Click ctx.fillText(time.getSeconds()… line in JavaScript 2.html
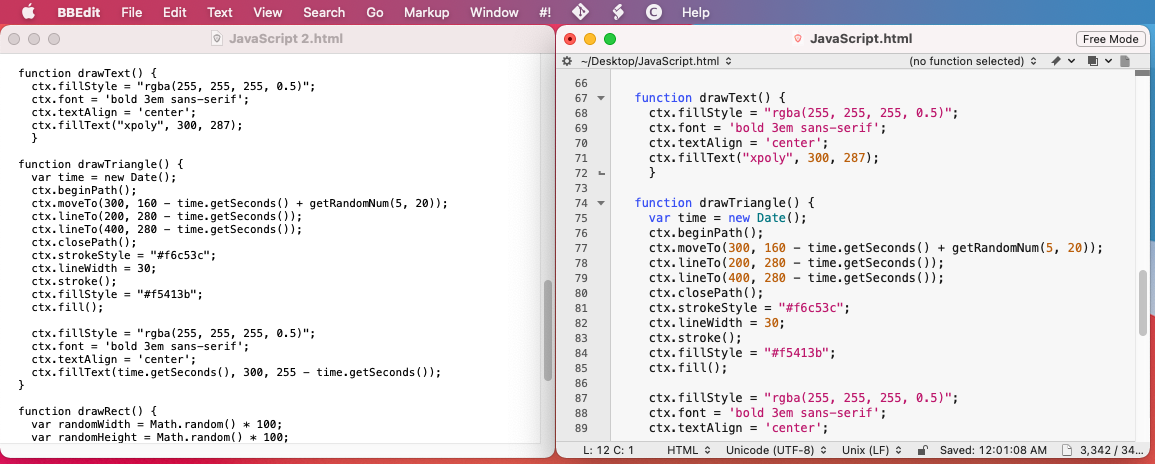1155x464 pixels. click(236, 372)
